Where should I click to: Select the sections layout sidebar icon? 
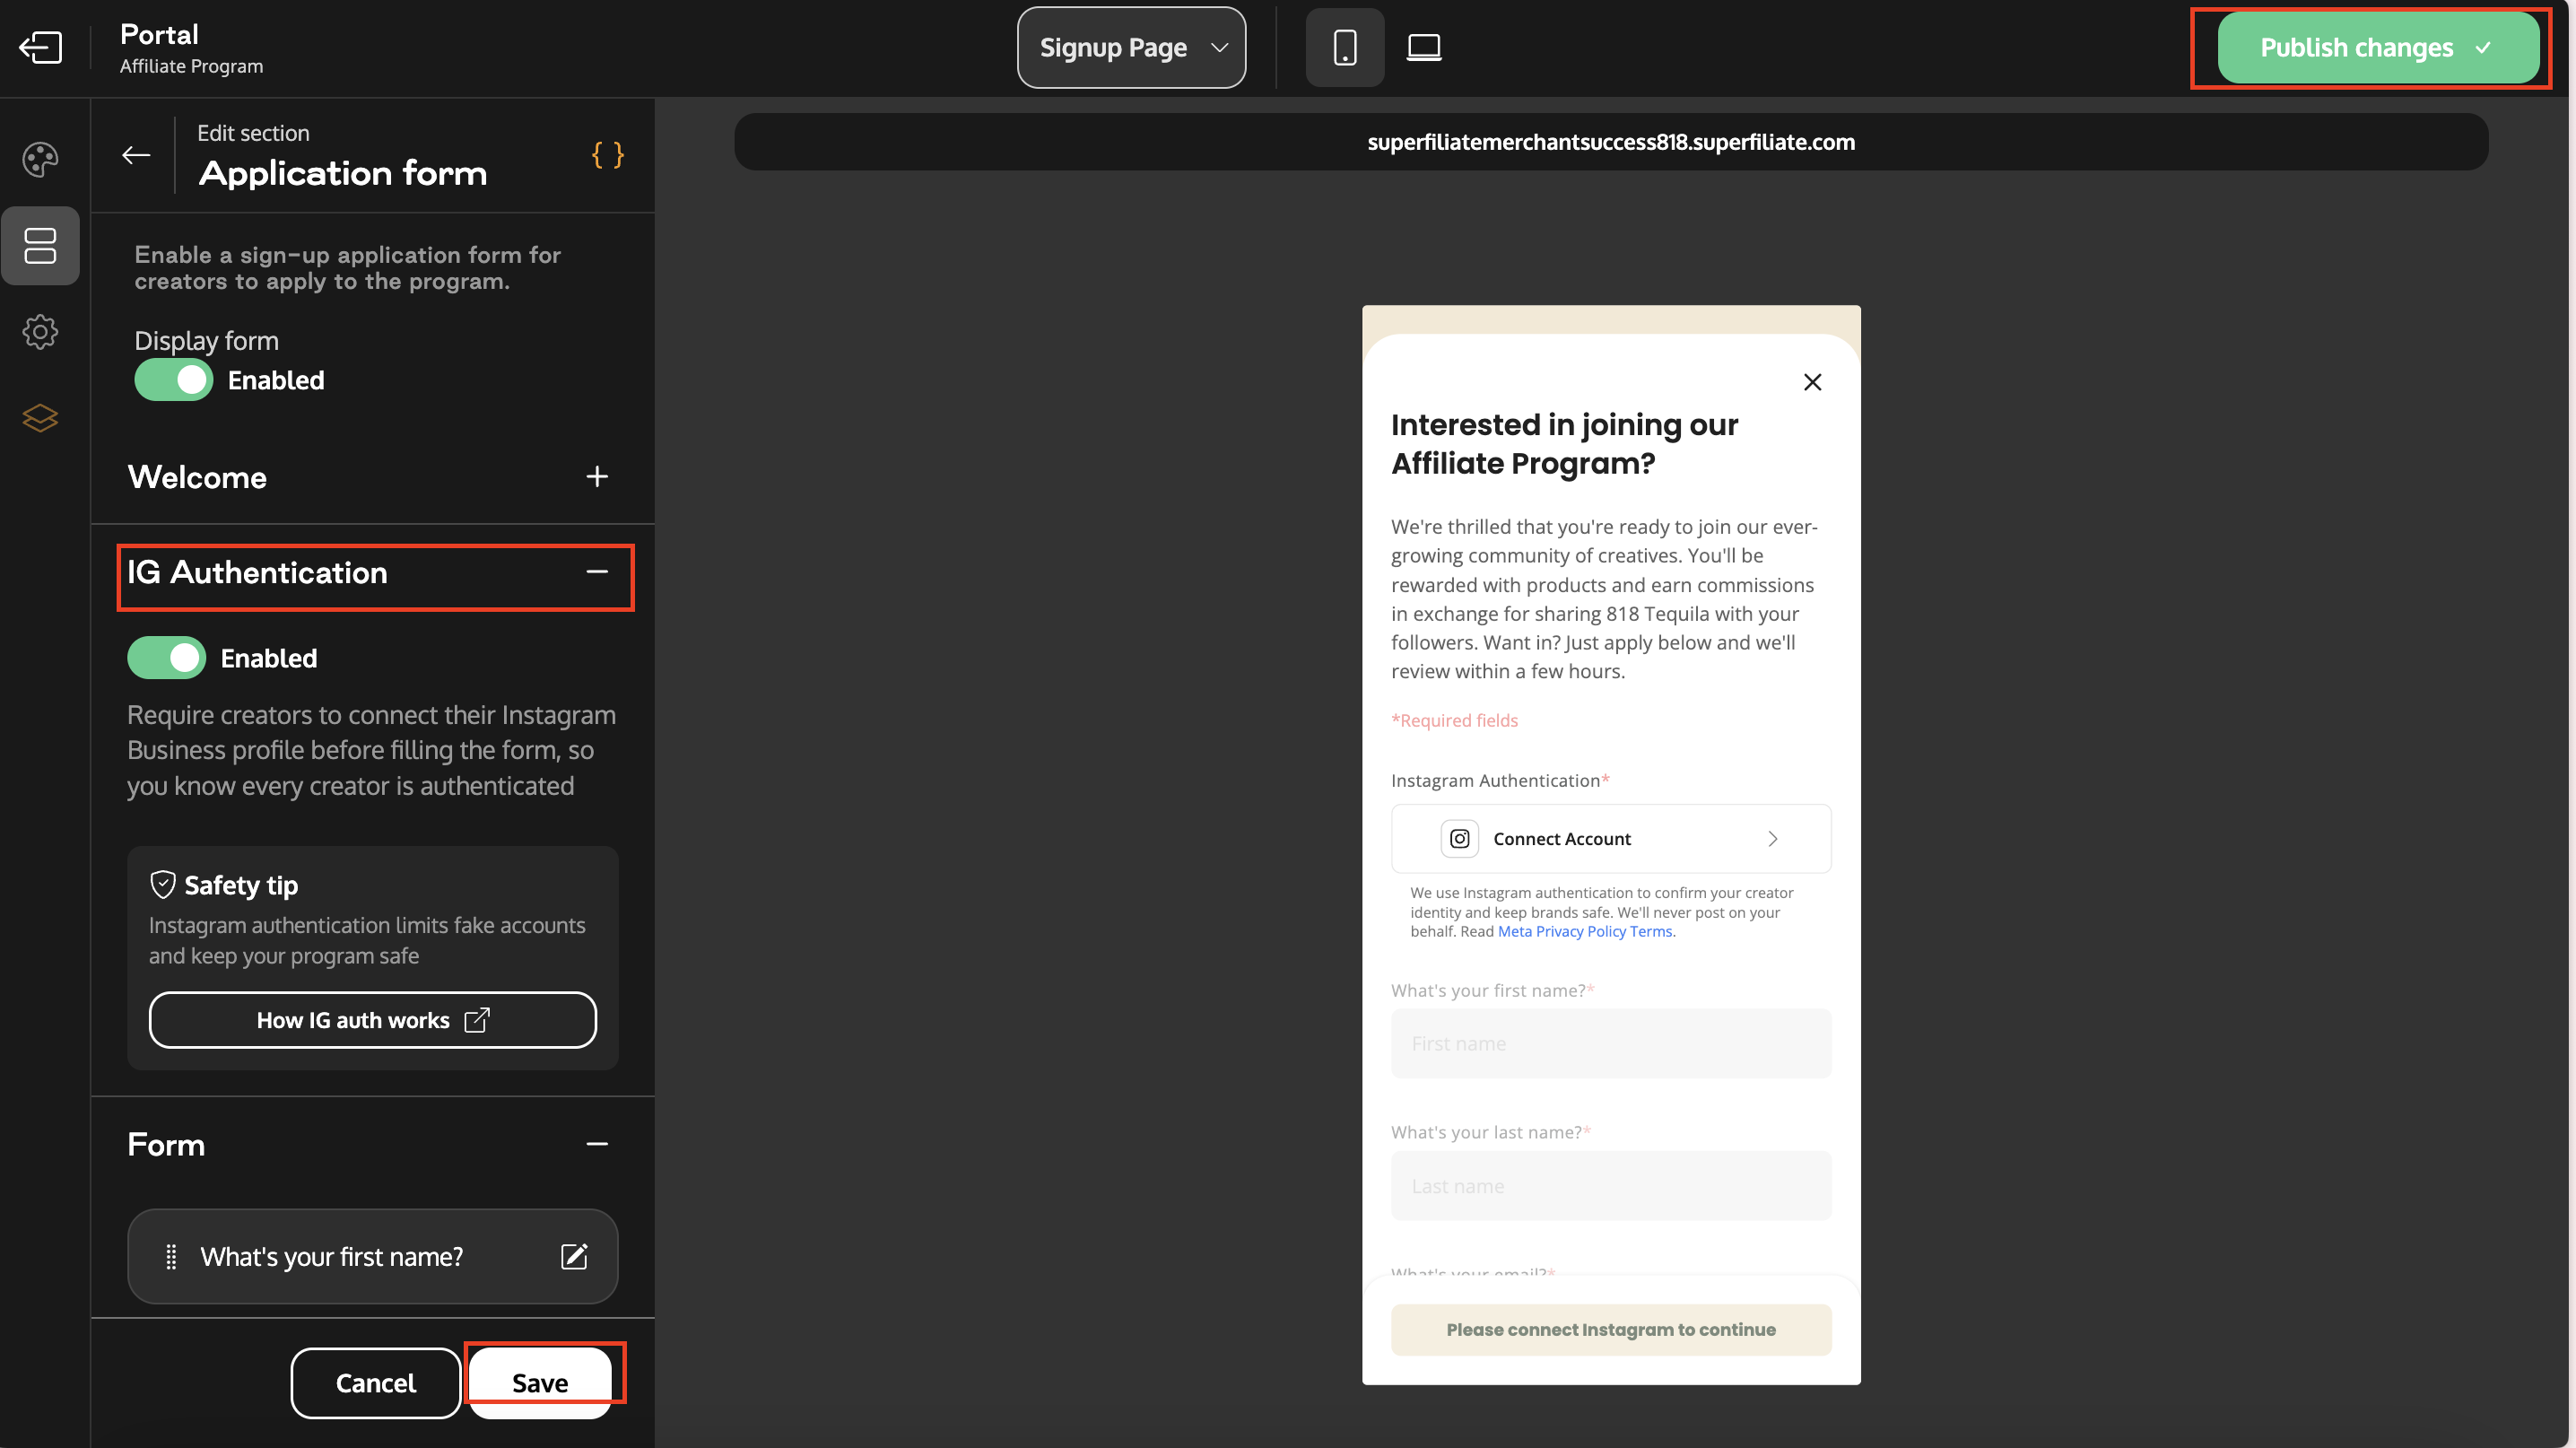click(40, 246)
